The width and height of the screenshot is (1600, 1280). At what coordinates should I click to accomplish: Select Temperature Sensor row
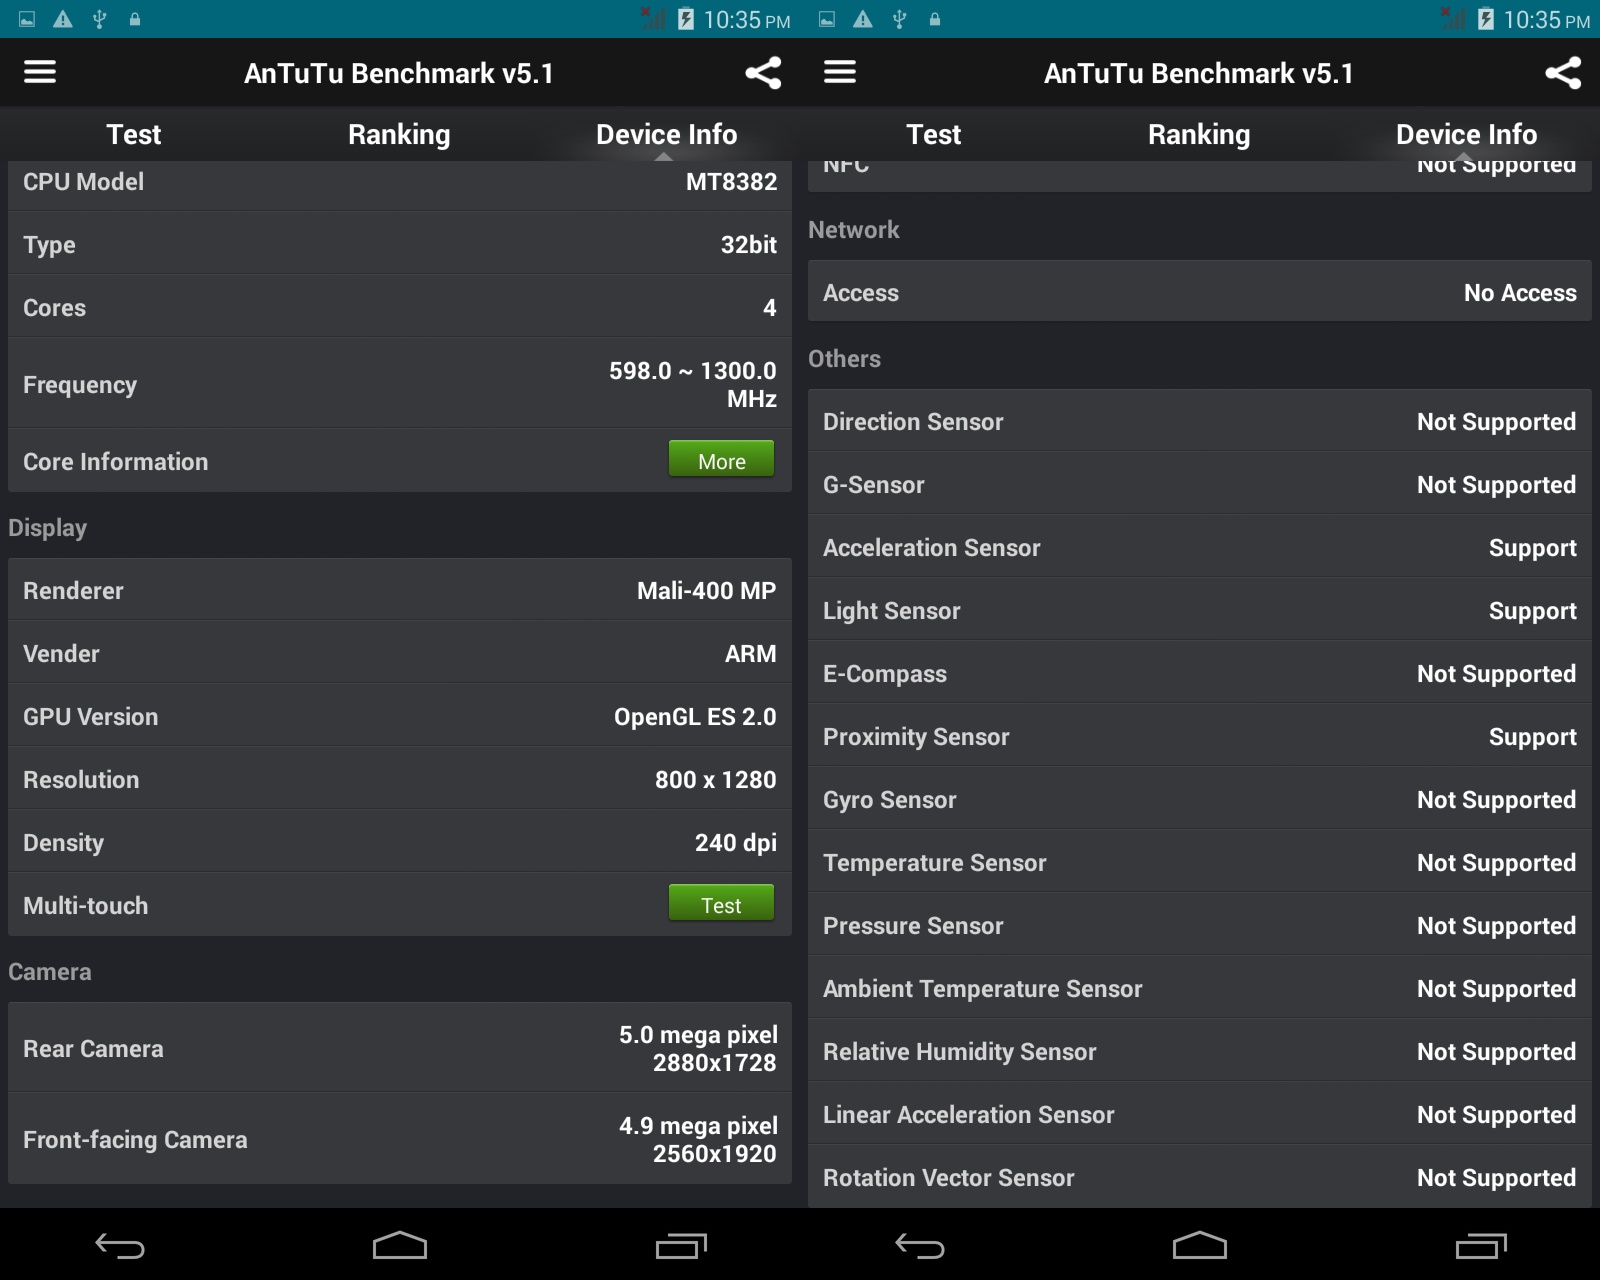pyautogui.click(x=1200, y=862)
